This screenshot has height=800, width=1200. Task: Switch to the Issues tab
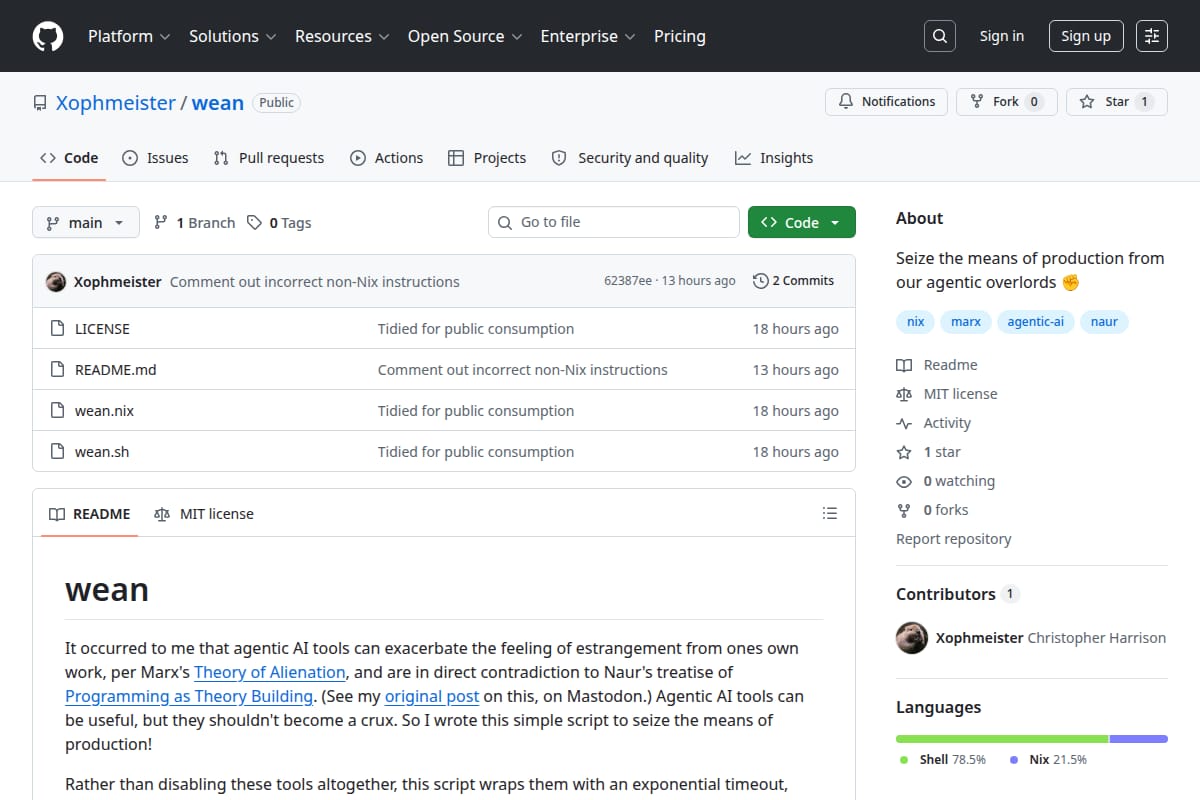(x=155, y=158)
